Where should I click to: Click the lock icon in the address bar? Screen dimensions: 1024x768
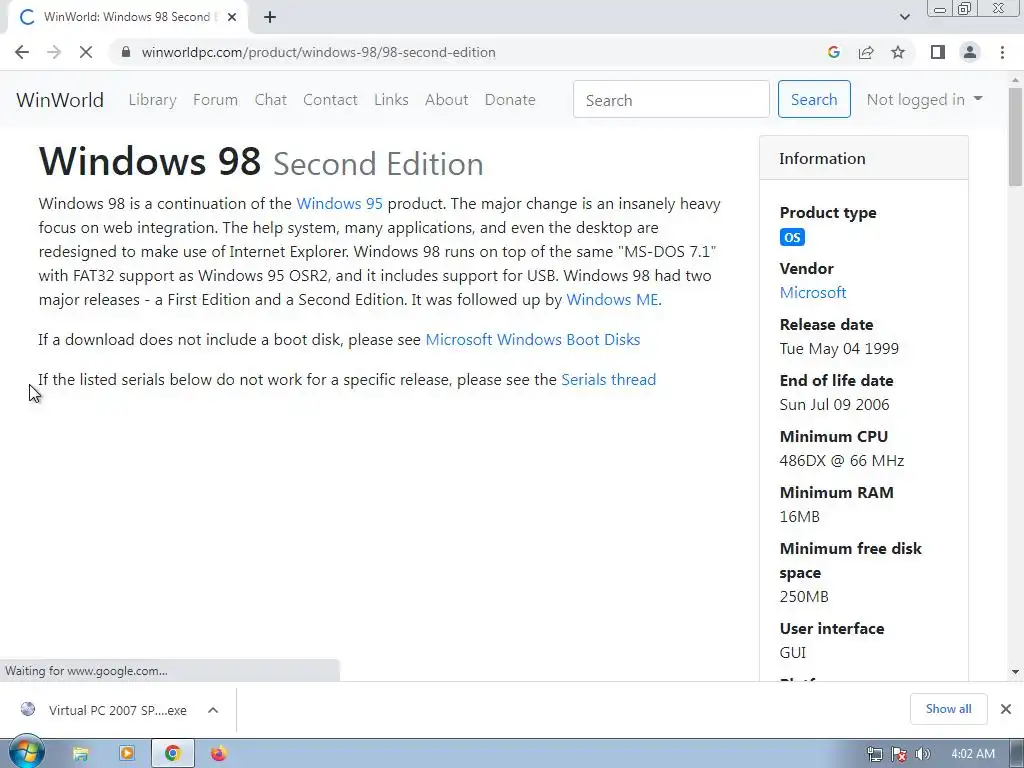[x=126, y=52]
